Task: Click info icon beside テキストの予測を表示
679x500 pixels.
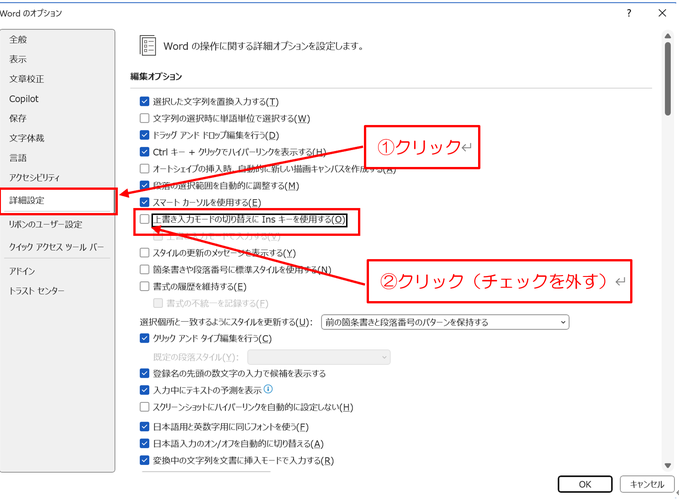Action: click(x=268, y=389)
